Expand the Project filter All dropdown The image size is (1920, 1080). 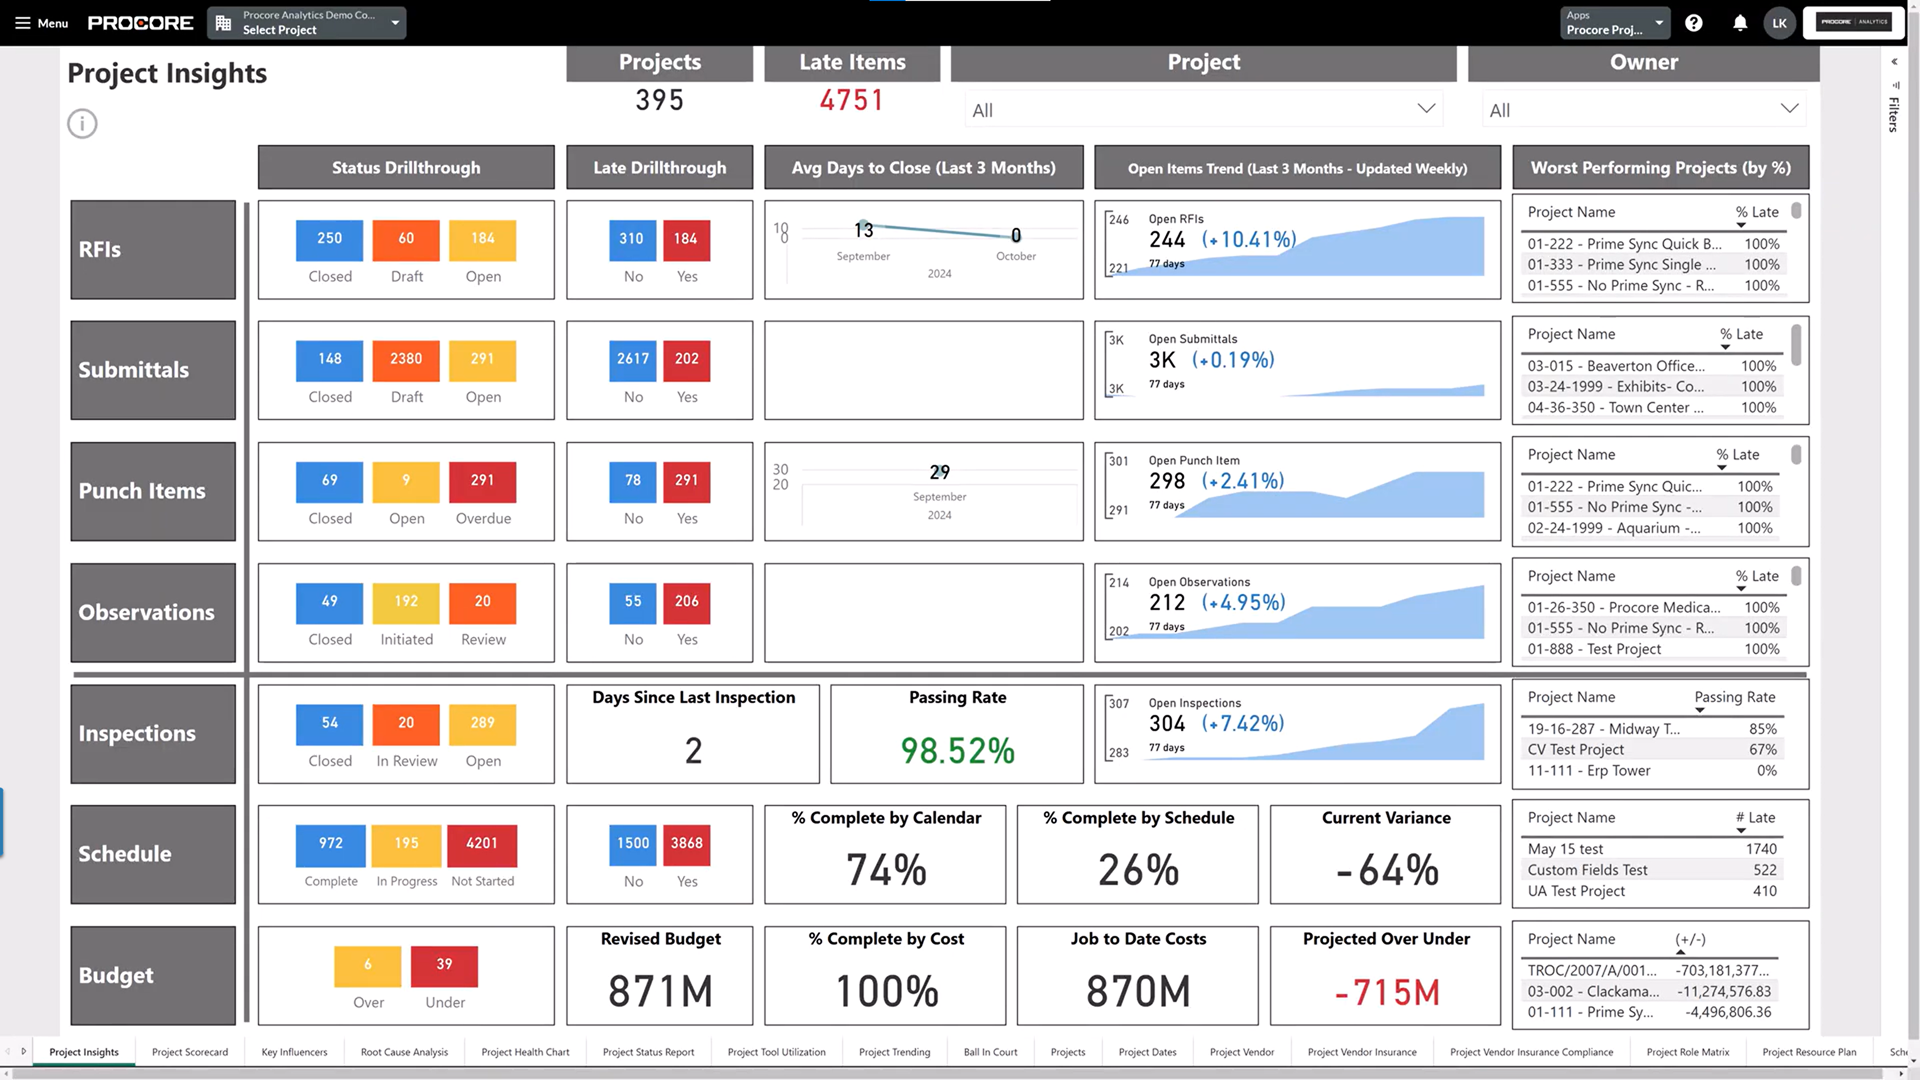1425,109
